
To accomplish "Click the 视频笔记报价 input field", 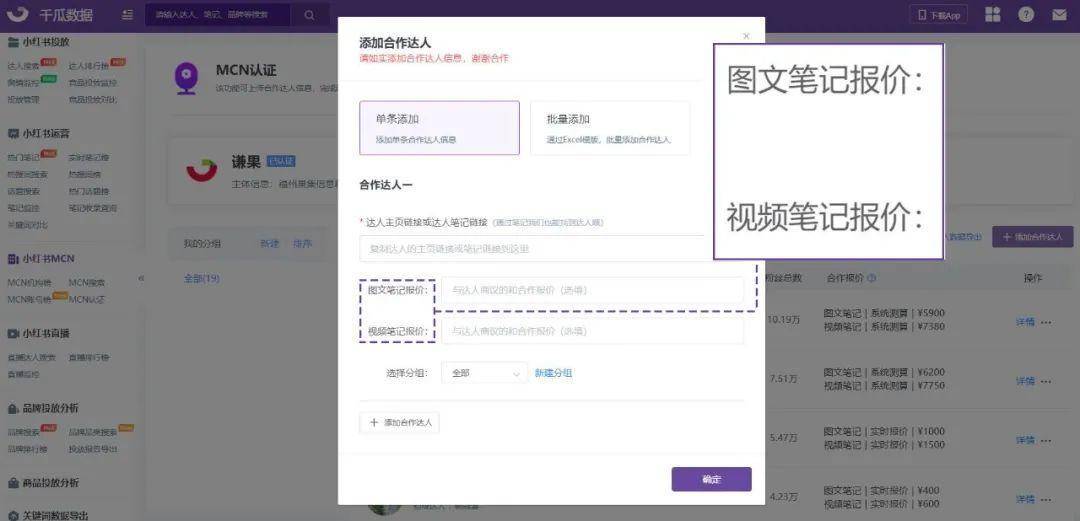I will coord(592,331).
